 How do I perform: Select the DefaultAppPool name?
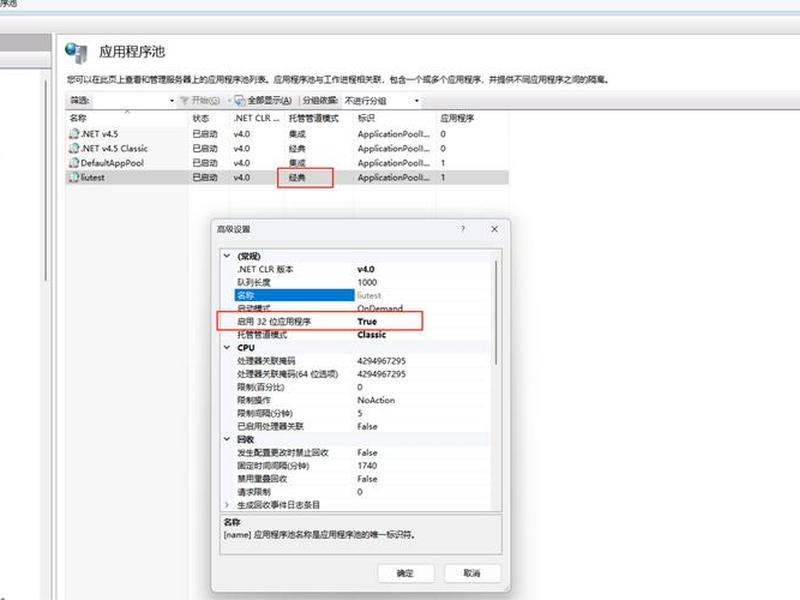(112, 163)
